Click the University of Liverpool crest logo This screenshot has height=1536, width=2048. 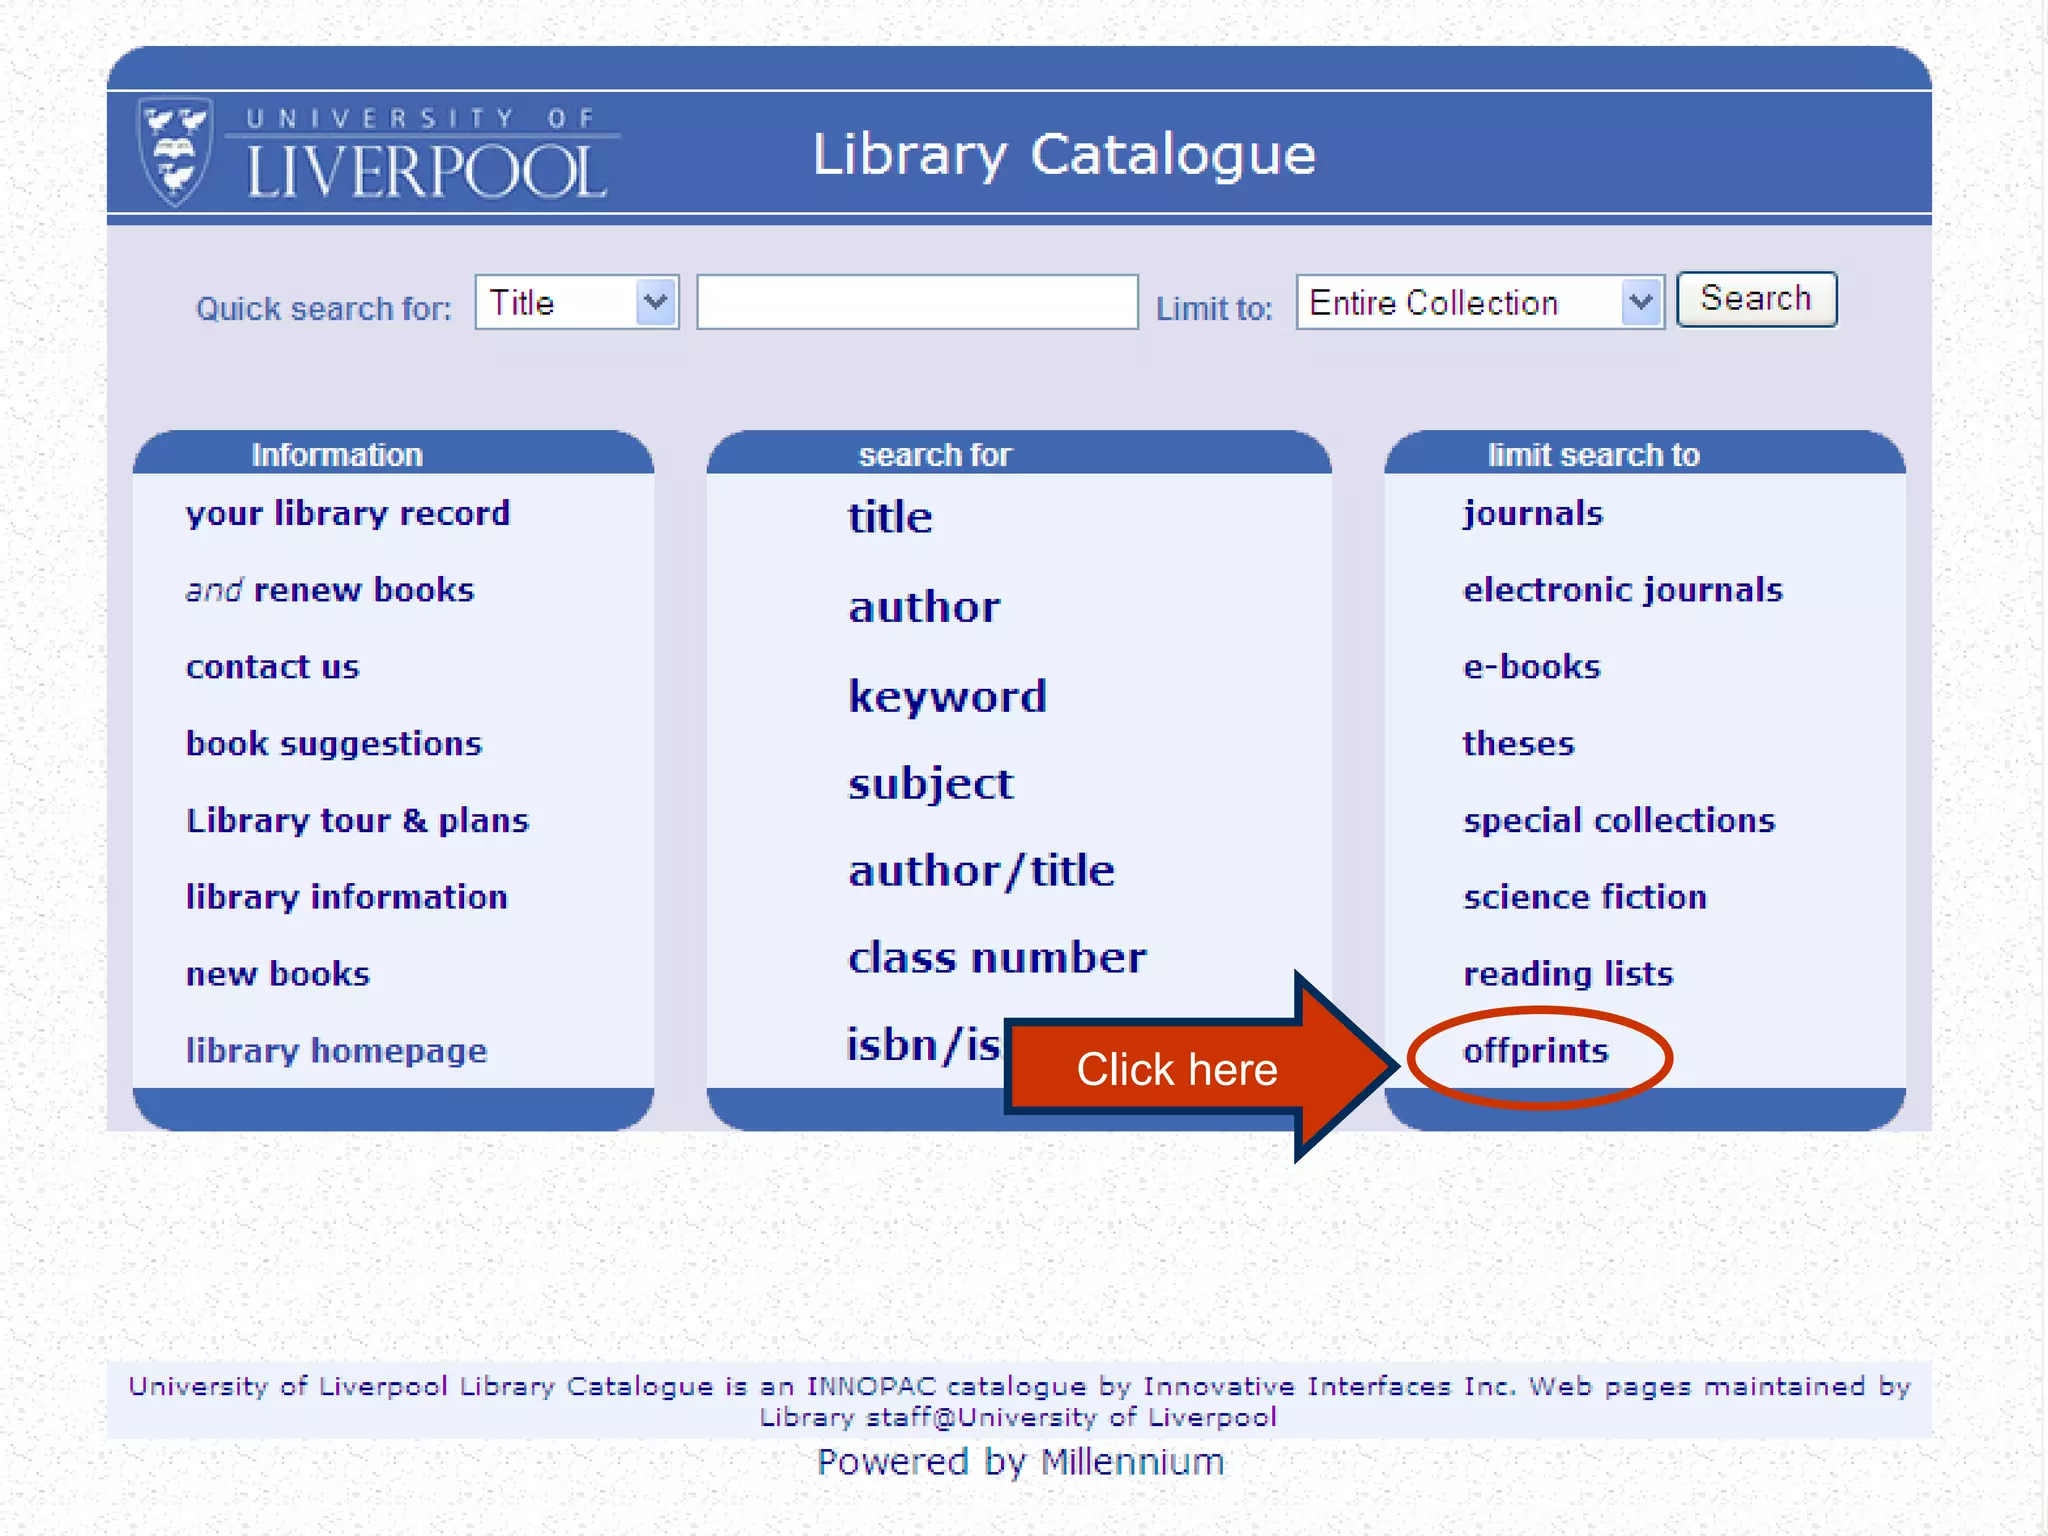[176, 152]
